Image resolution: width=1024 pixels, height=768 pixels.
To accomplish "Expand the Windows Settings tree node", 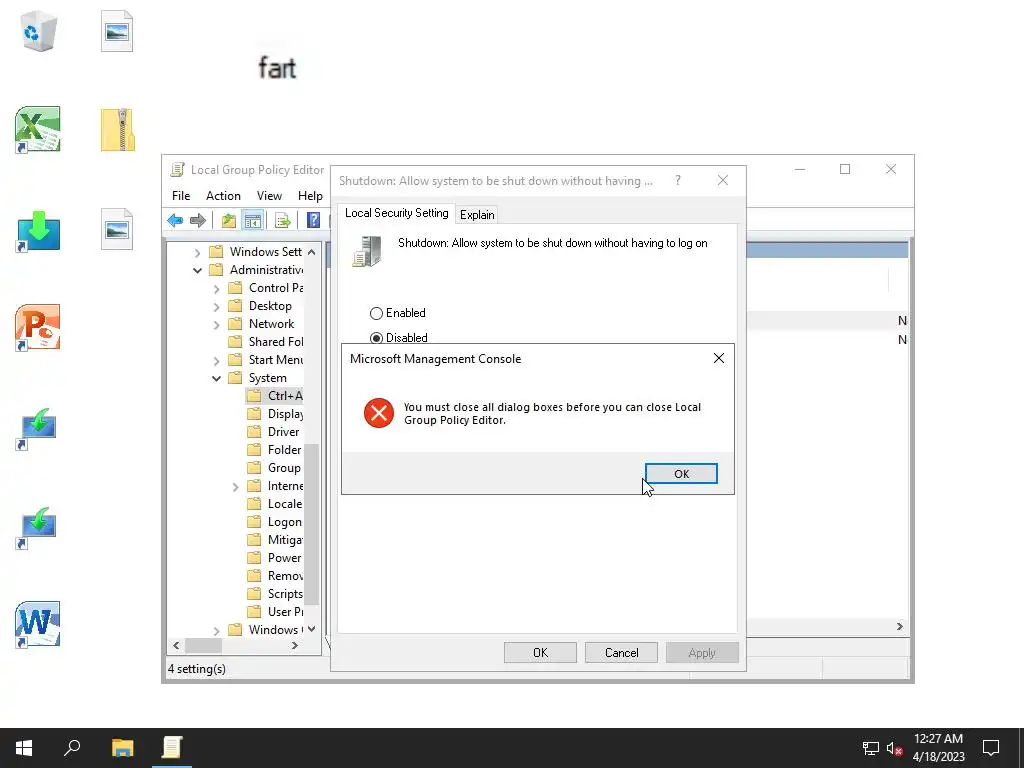I will (197, 252).
